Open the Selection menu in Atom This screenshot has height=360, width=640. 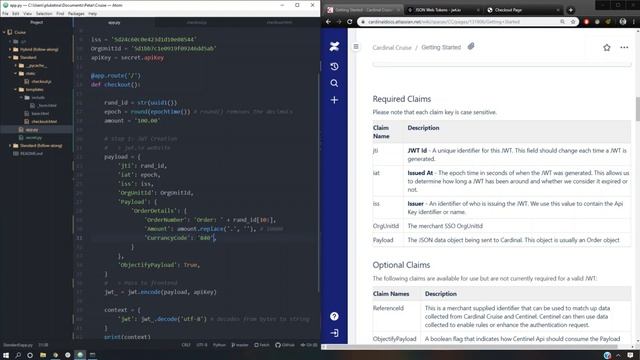[x=44, y=13]
